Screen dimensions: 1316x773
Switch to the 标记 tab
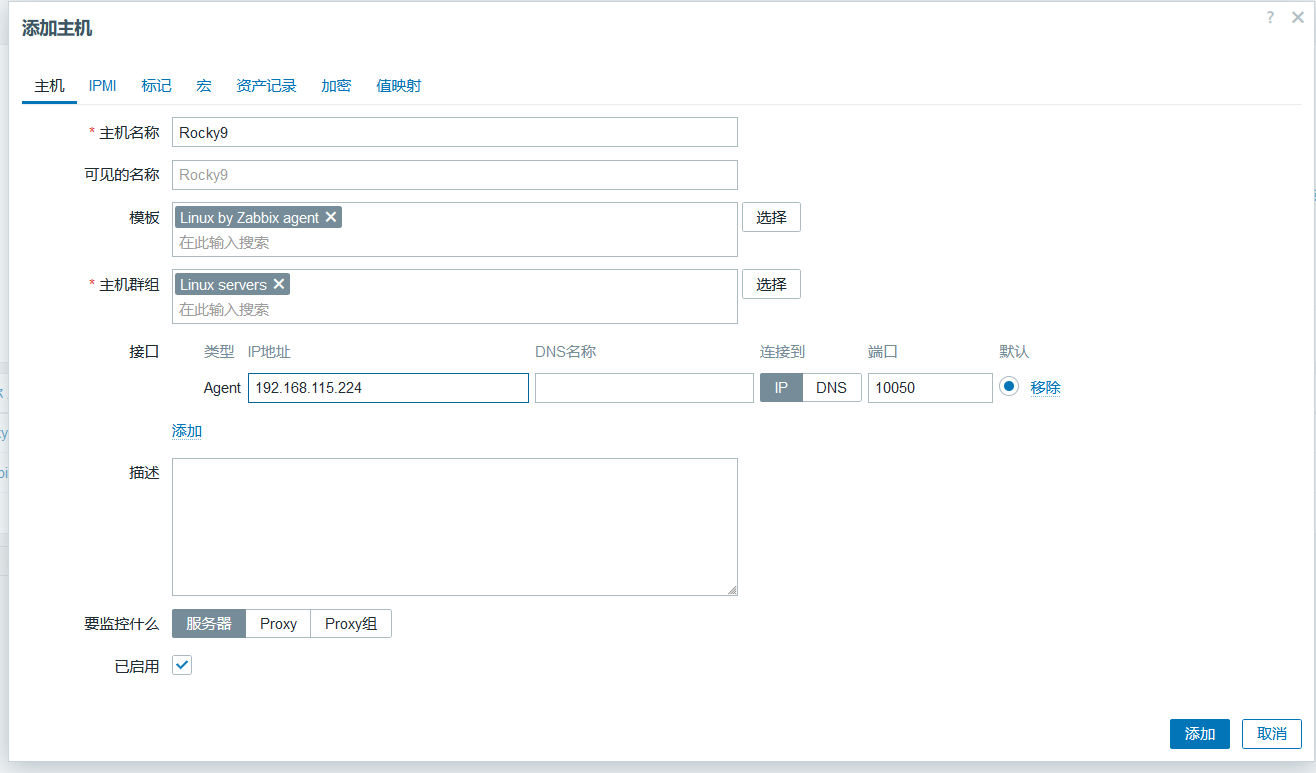click(157, 86)
